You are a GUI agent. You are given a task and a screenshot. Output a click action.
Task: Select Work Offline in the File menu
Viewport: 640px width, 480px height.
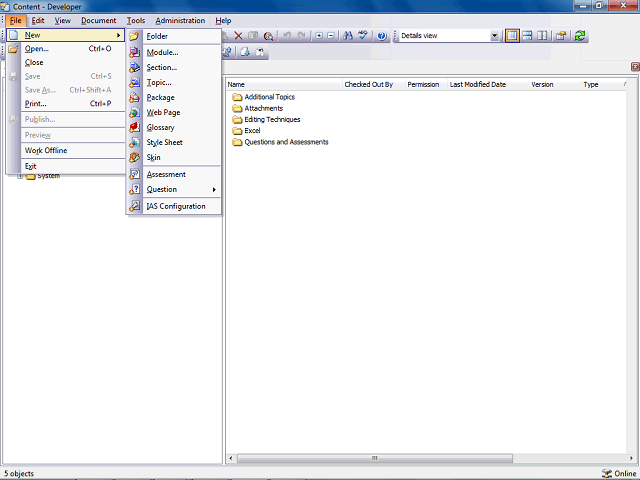[66, 150]
